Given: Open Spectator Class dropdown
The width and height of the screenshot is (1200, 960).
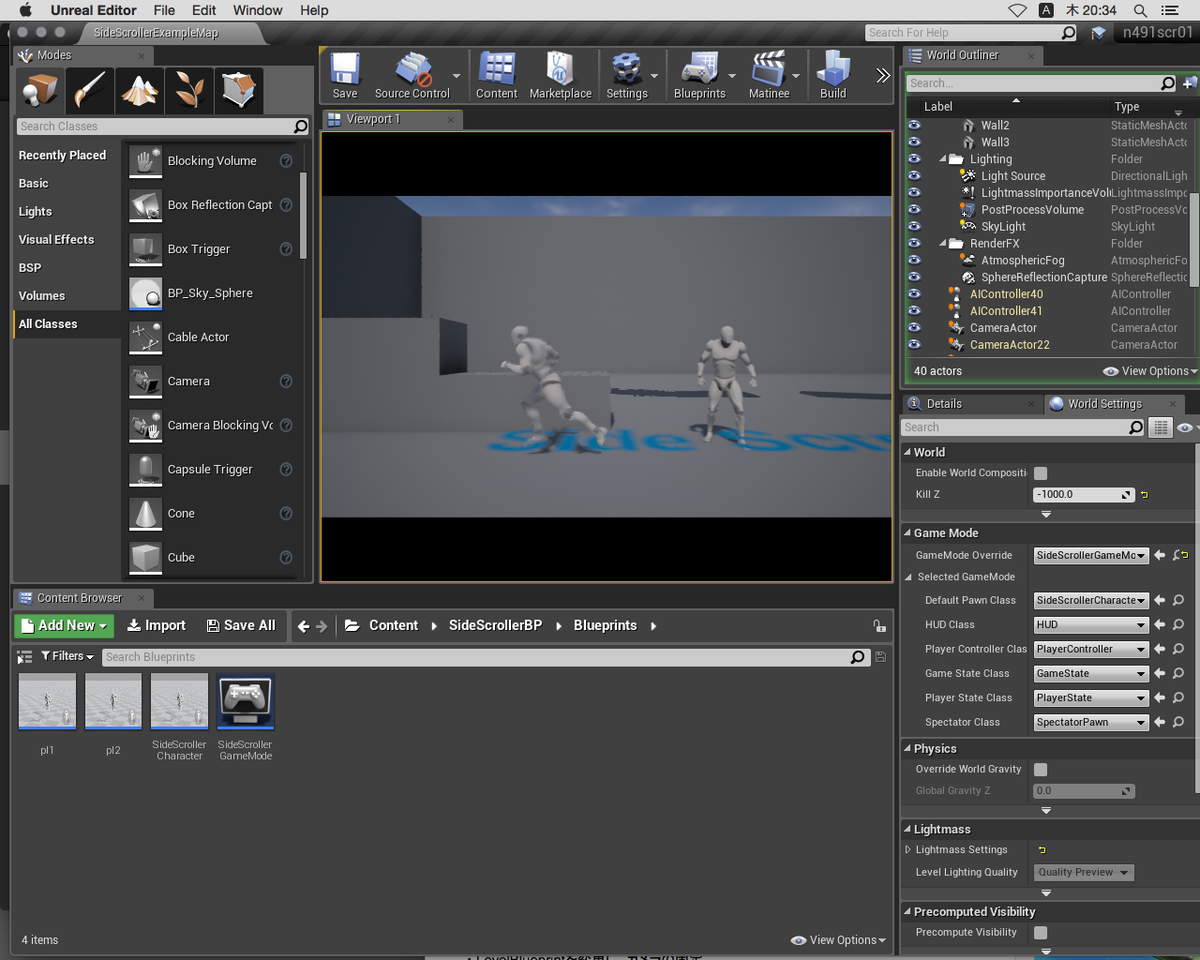Looking at the screenshot, I should [x=1091, y=723].
